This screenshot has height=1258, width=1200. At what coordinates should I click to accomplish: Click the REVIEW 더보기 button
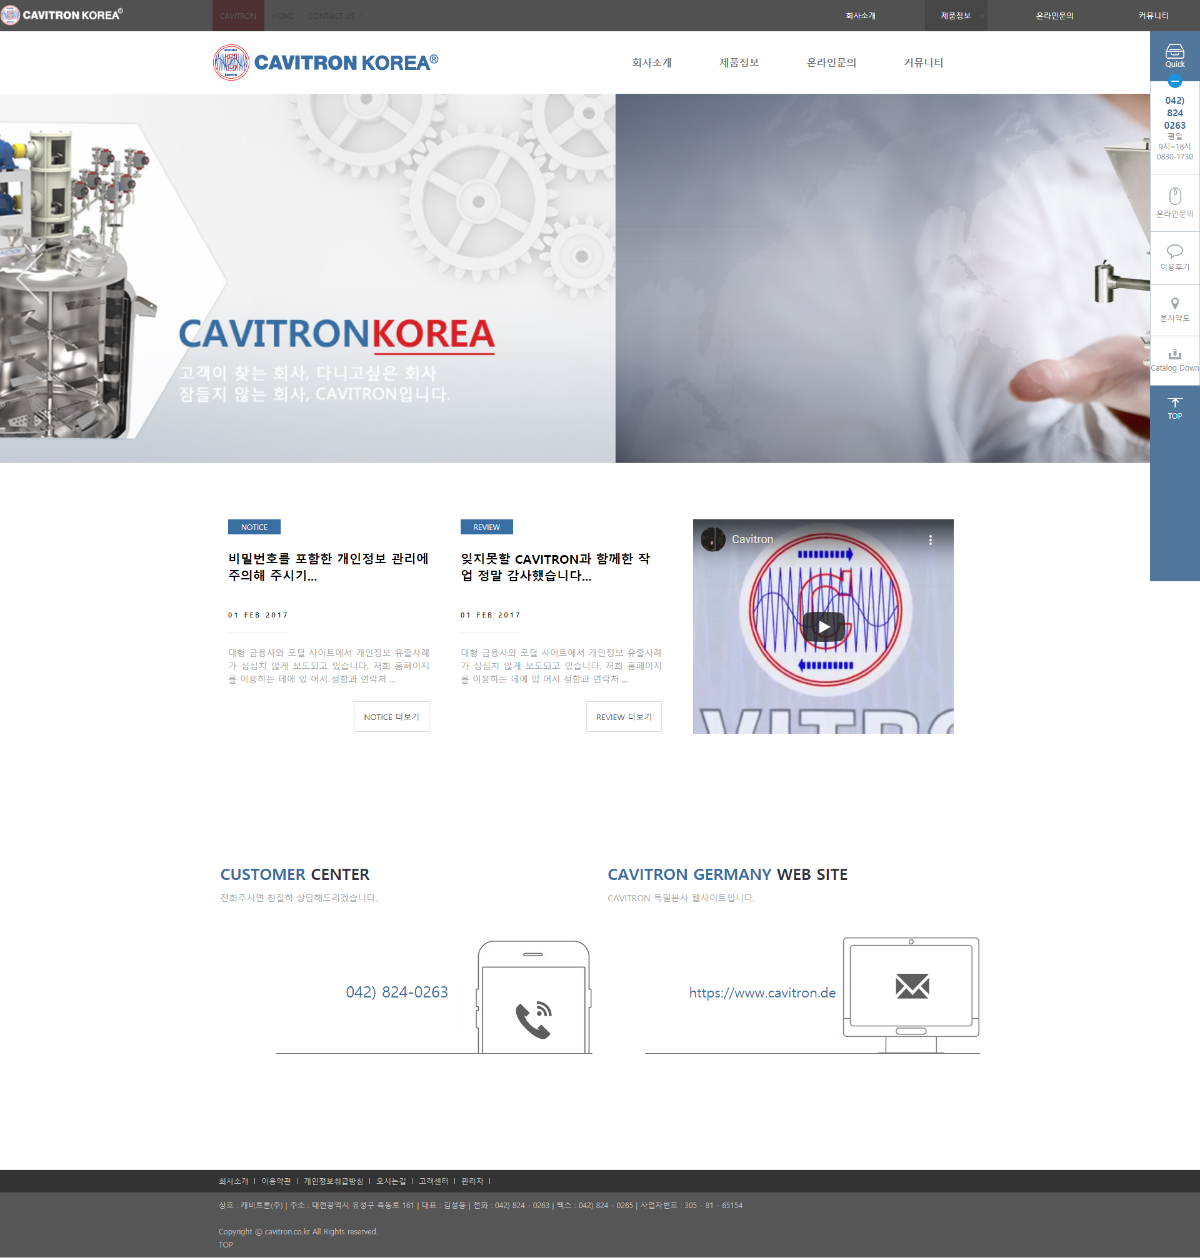tap(623, 717)
